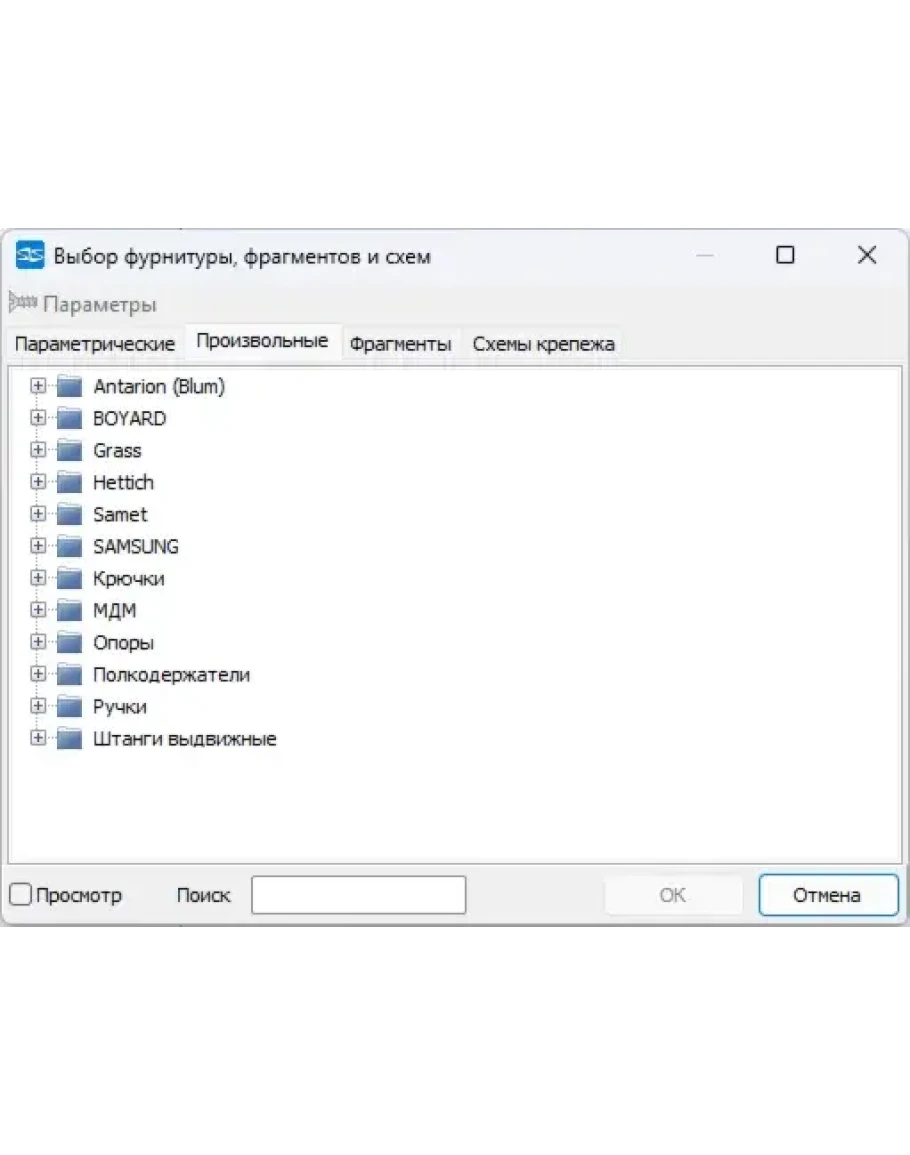Enable the Просмотр checkbox
The width and height of the screenshot is (910, 1155).
tap(21, 895)
